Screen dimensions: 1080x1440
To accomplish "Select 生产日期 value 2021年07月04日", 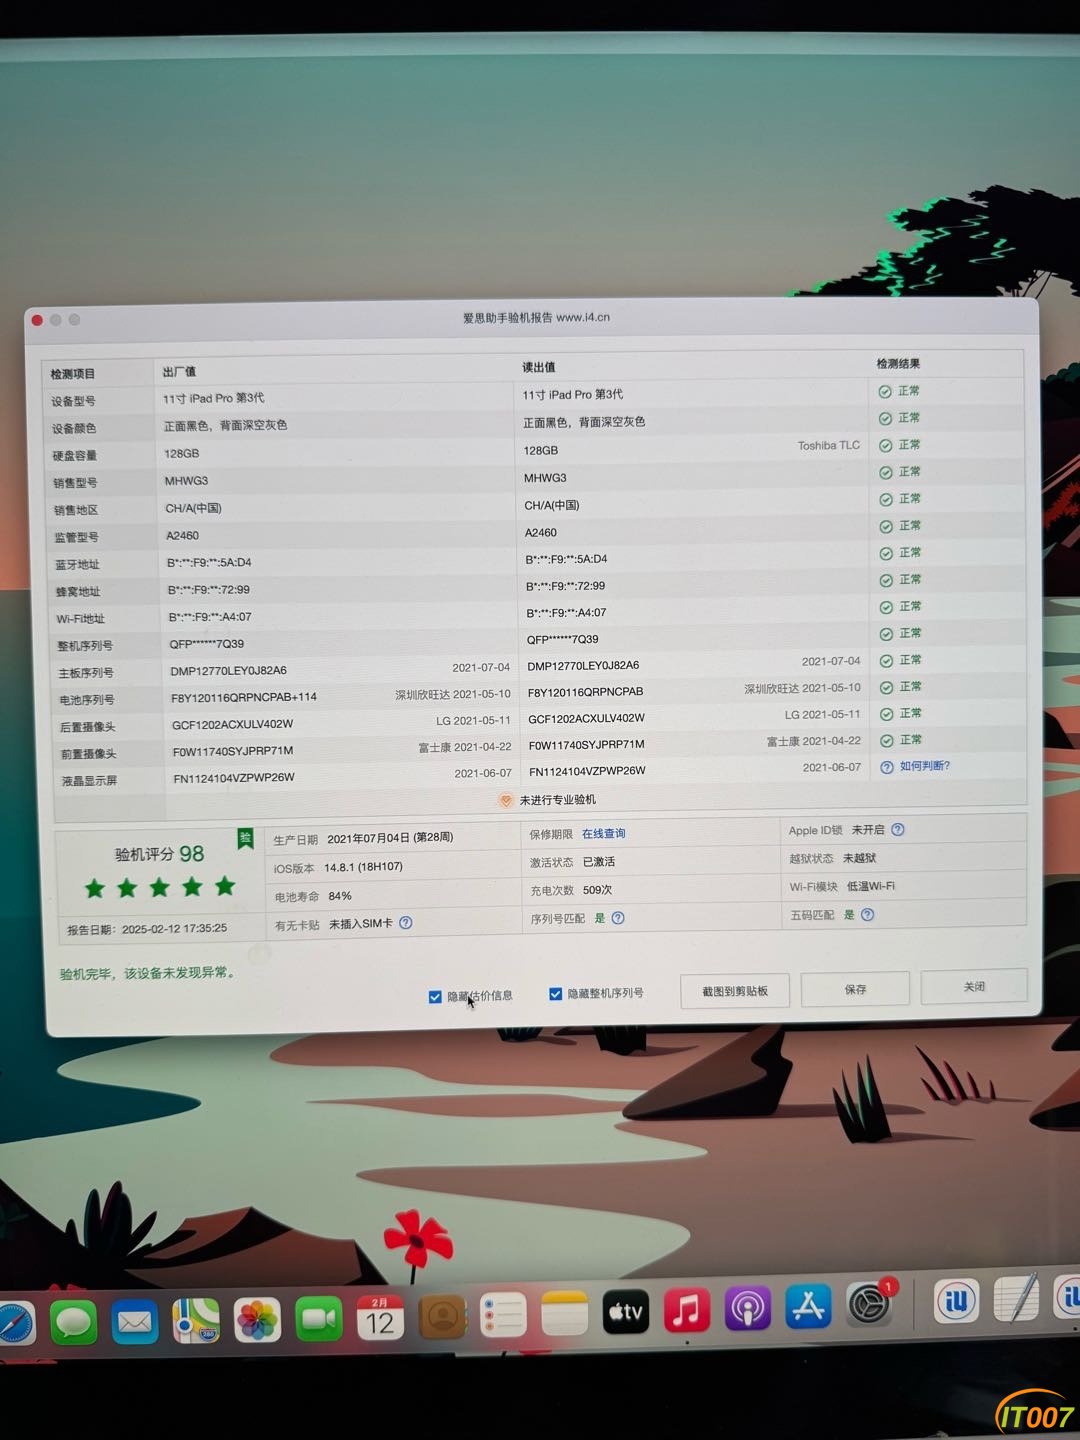I will point(390,838).
